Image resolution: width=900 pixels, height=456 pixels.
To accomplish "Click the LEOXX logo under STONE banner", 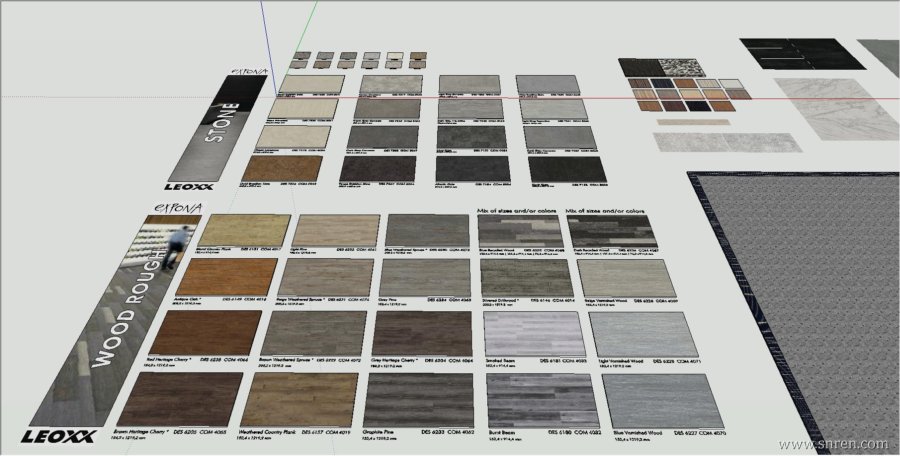I will (189, 187).
